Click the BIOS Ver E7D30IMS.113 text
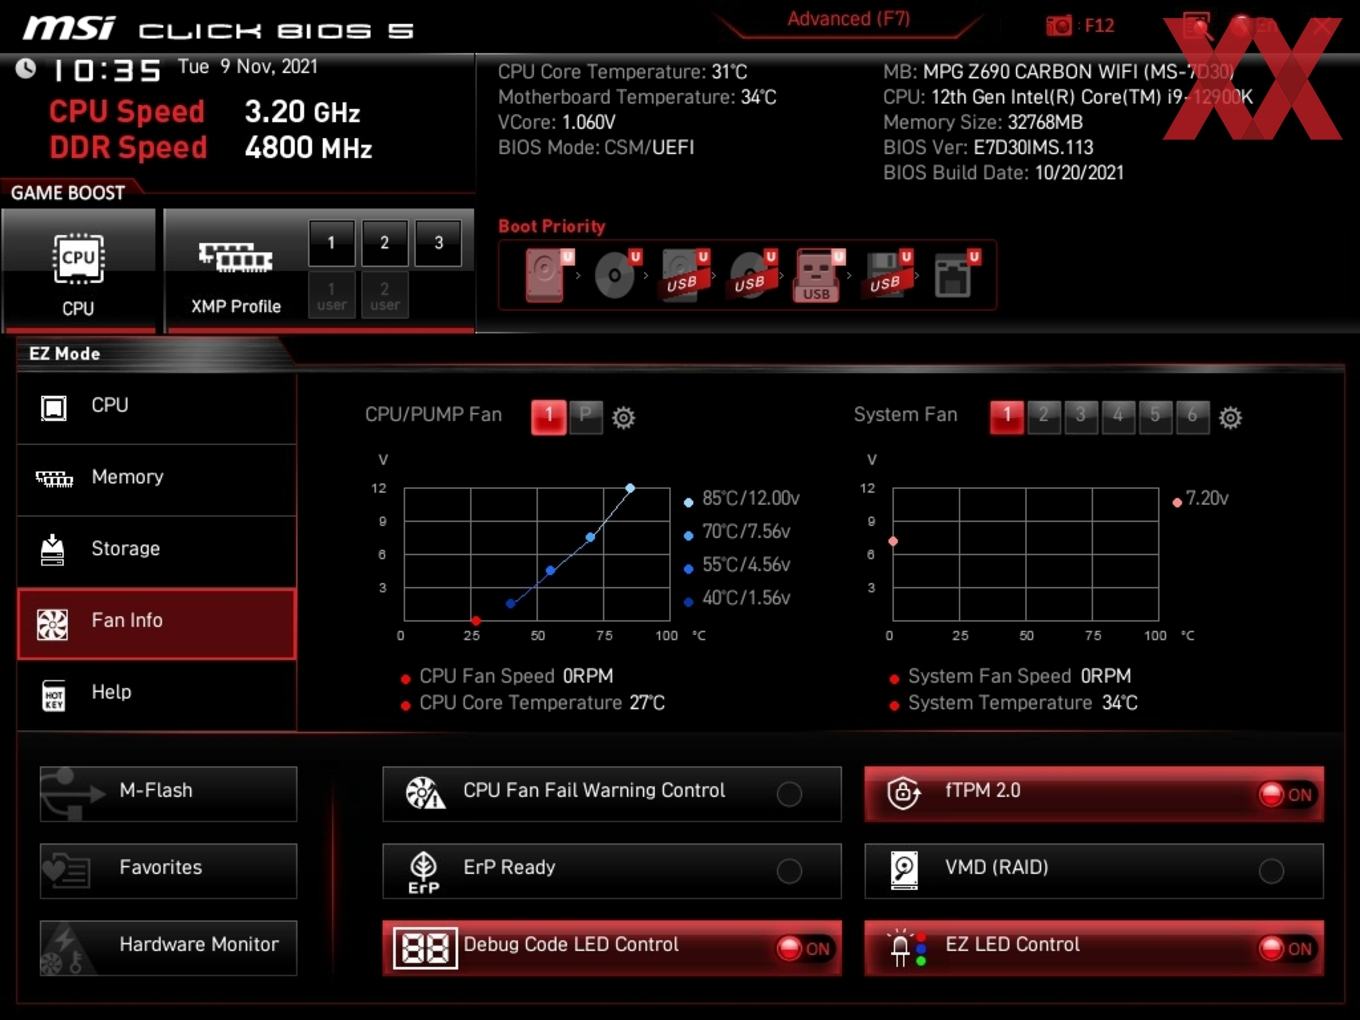 click(x=988, y=147)
